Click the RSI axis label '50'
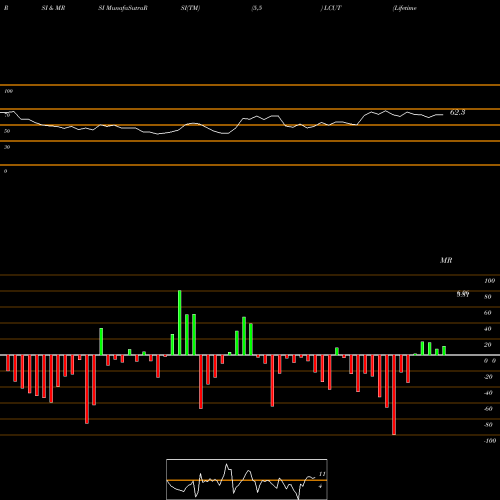Screen dimensions: 500x500 coord(7,131)
